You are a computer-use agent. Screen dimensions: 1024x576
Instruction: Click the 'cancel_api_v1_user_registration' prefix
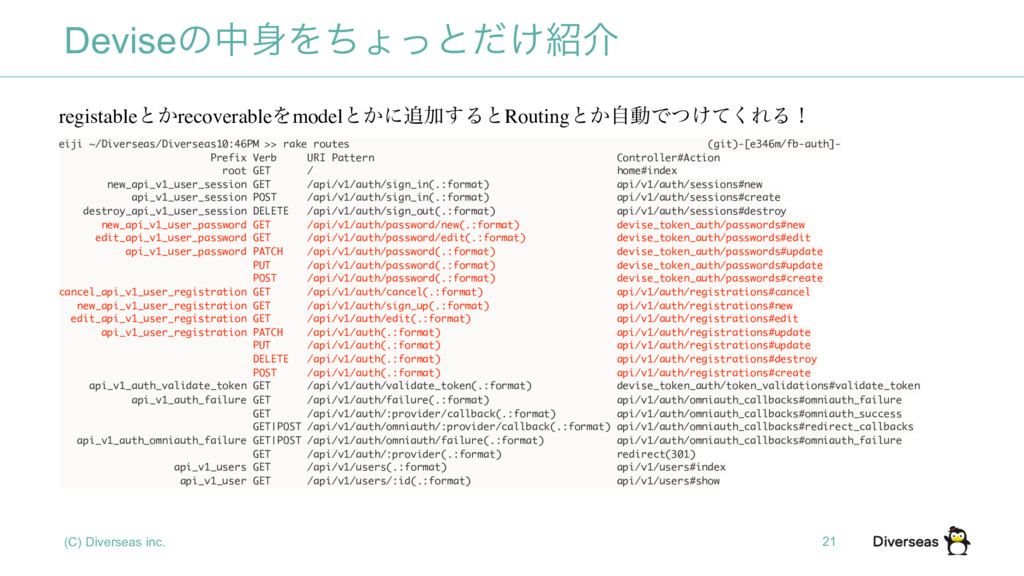153,292
